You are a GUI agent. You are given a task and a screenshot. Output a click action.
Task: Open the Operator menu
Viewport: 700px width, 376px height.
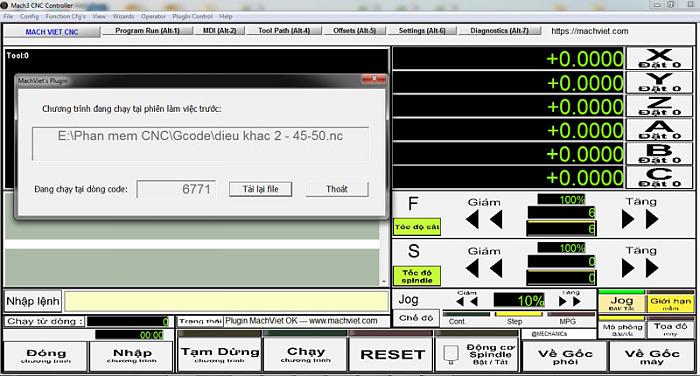[153, 17]
